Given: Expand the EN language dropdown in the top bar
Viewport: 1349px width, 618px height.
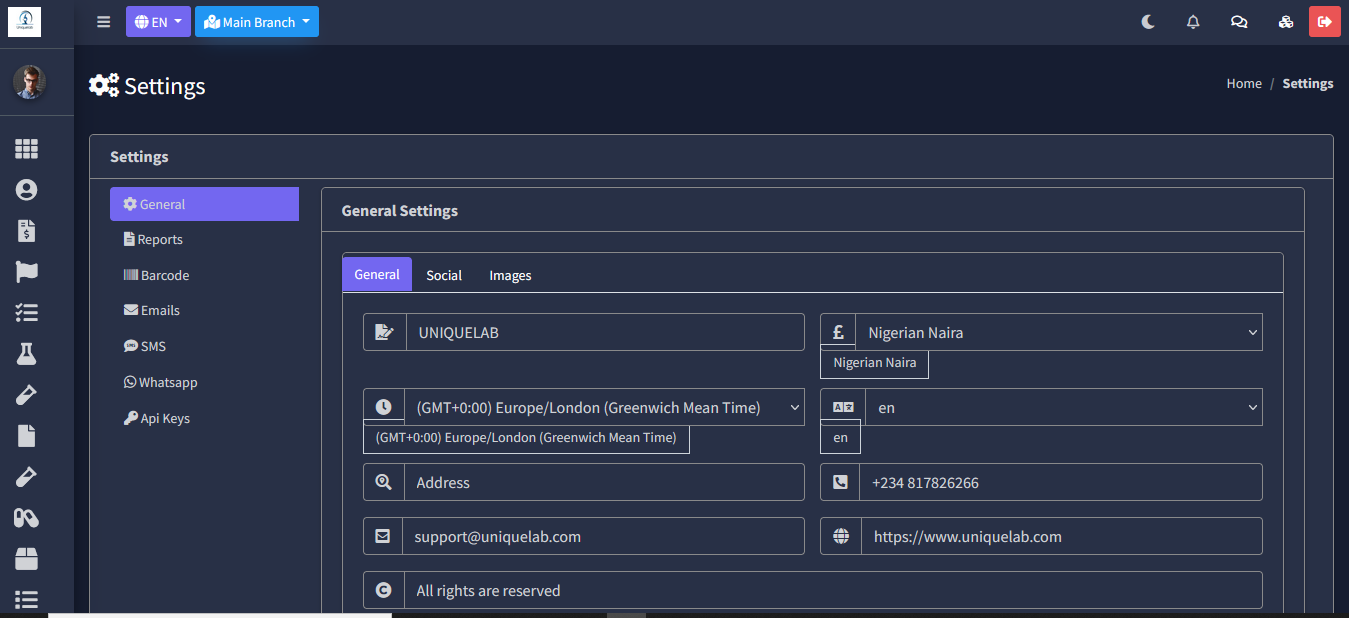Looking at the screenshot, I should tap(158, 22).
